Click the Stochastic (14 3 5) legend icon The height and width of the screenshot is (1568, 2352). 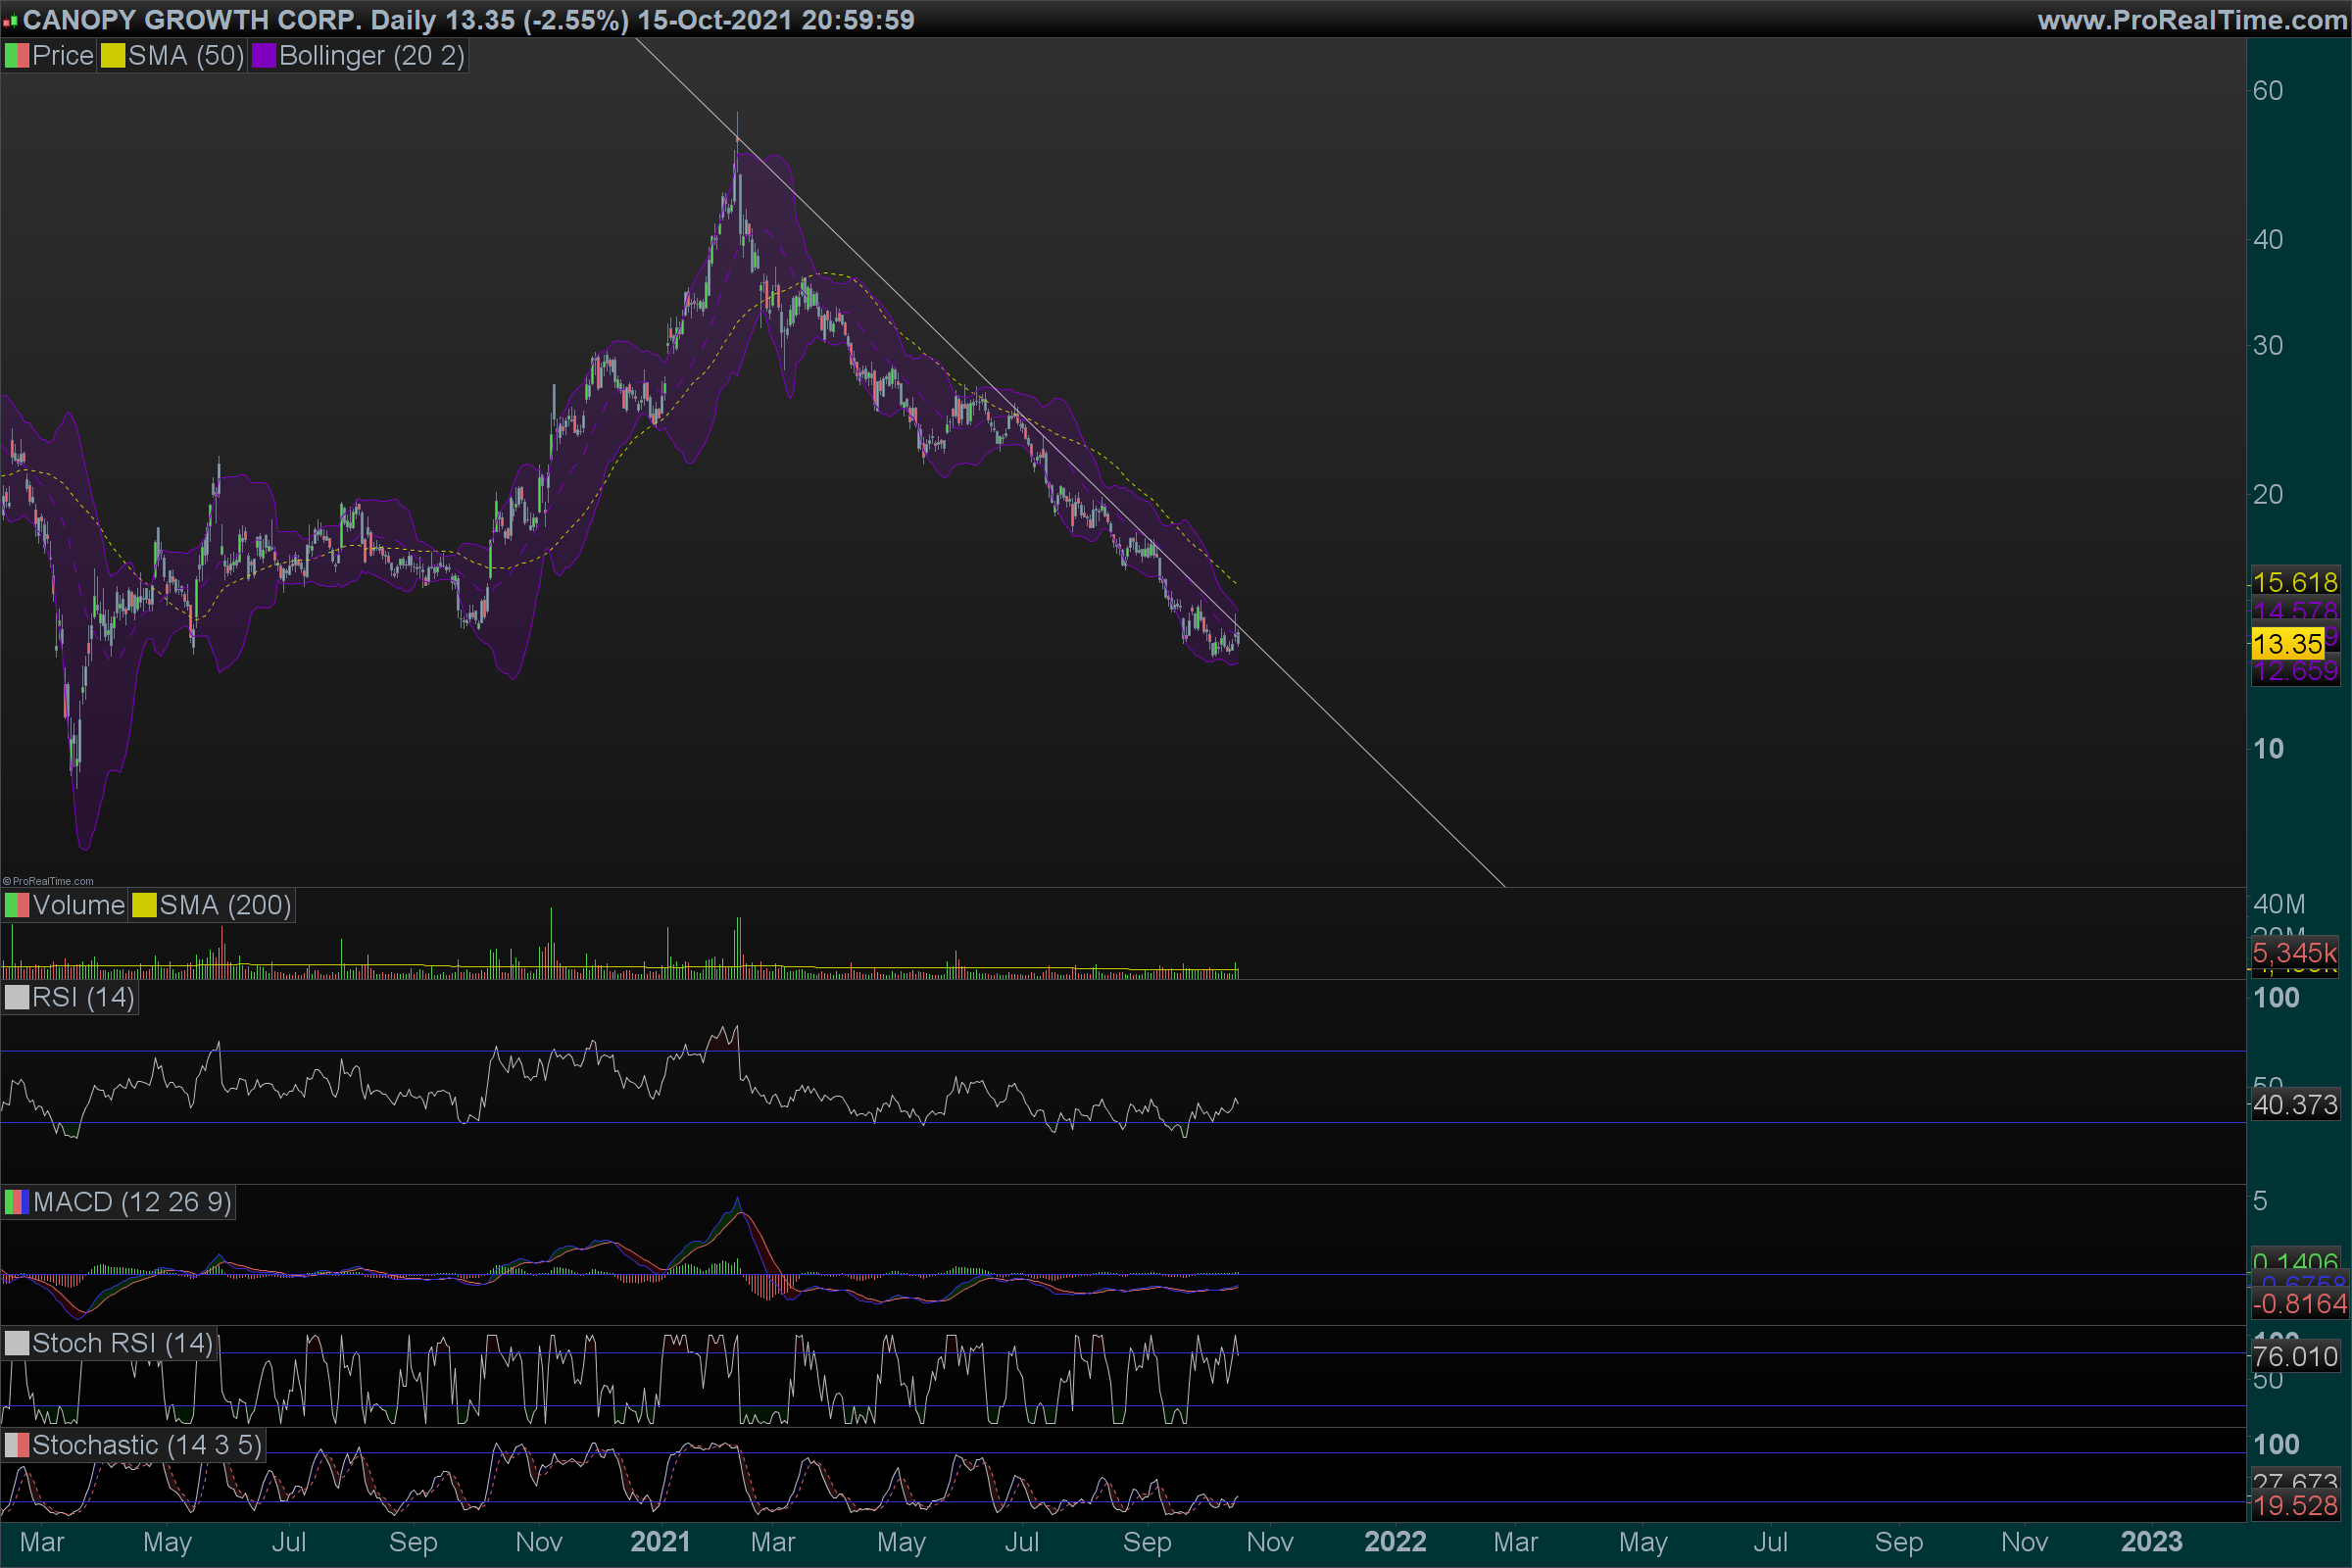(x=17, y=1445)
